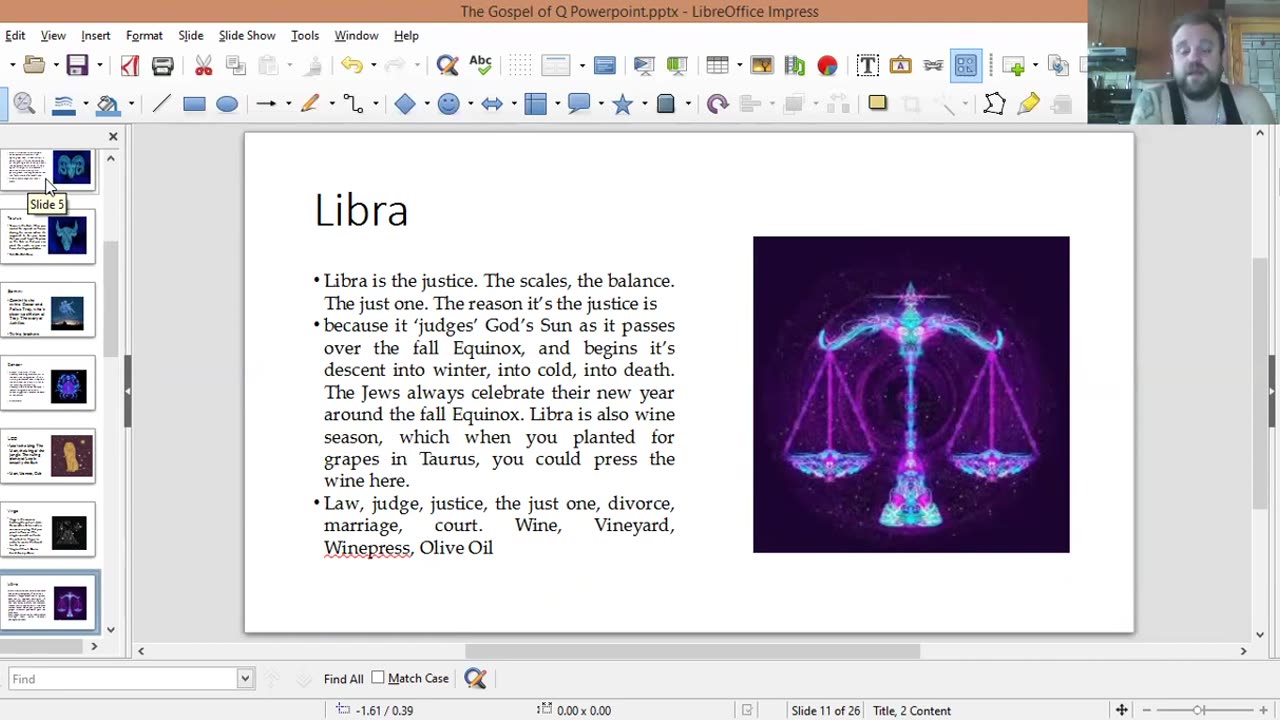
Task: Expand the Symbol Shapes dropdown
Action: coord(470,104)
